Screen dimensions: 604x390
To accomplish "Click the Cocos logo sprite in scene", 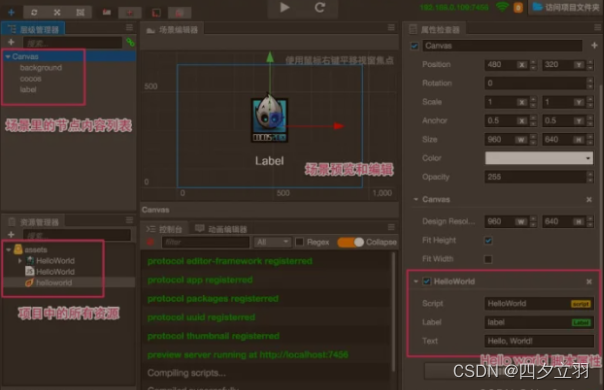I will coord(269,119).
